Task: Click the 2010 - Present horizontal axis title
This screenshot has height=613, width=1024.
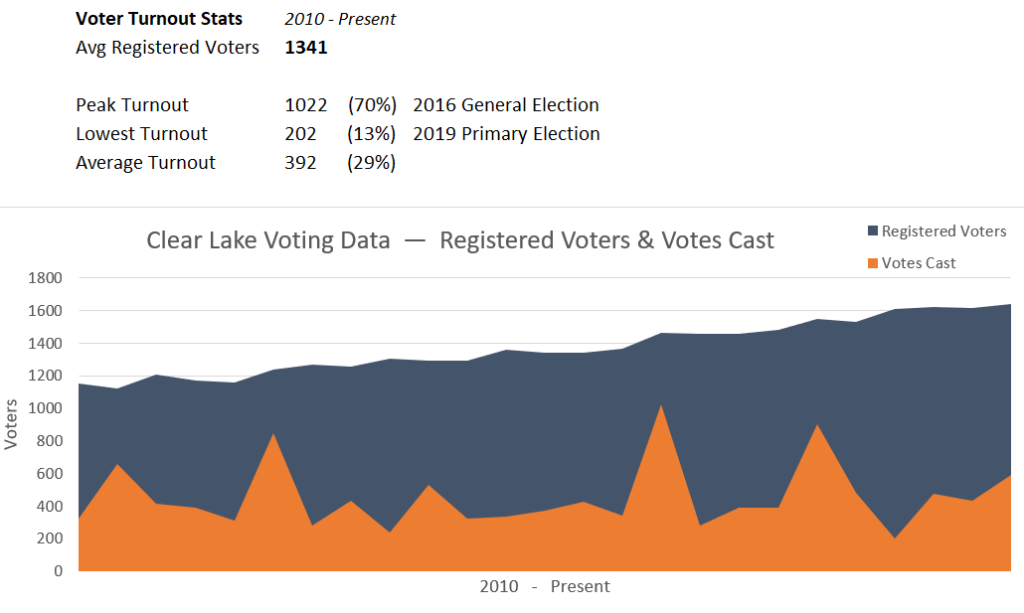Action: 545,586
